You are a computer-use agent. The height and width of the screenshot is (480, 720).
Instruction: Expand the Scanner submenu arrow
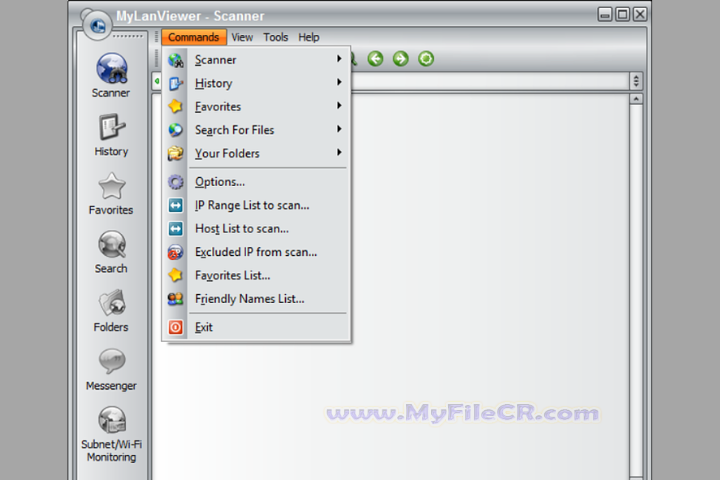tap(339, 59)
